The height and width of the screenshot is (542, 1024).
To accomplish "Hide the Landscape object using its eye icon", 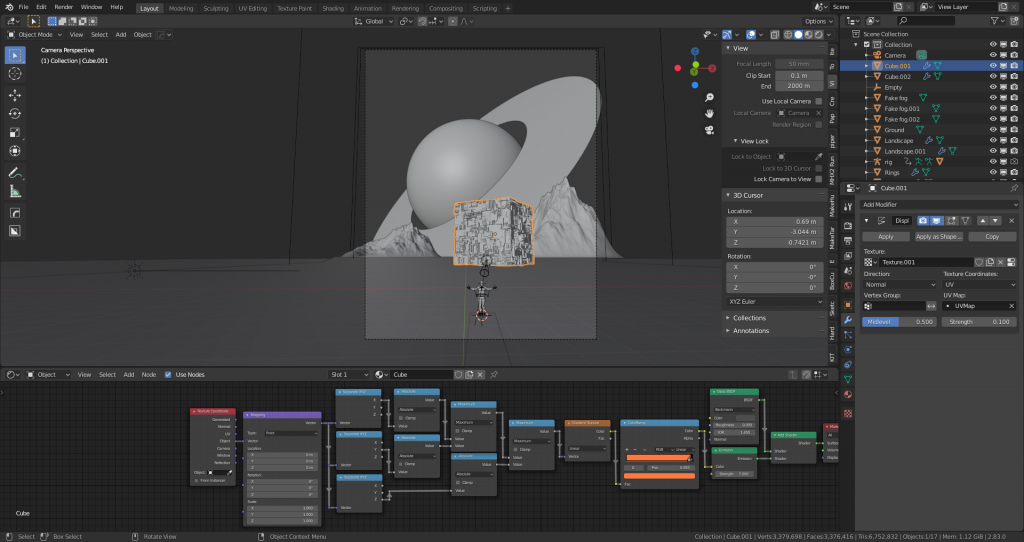I will 993,140.
